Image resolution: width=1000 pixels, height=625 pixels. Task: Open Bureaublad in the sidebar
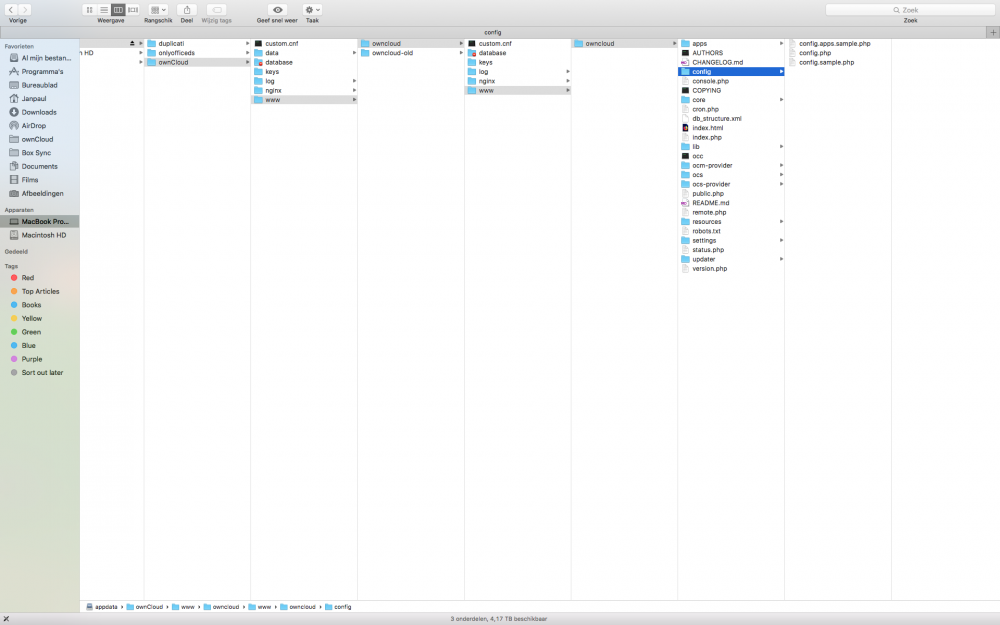pyautogui.click(x=40, y=85)
